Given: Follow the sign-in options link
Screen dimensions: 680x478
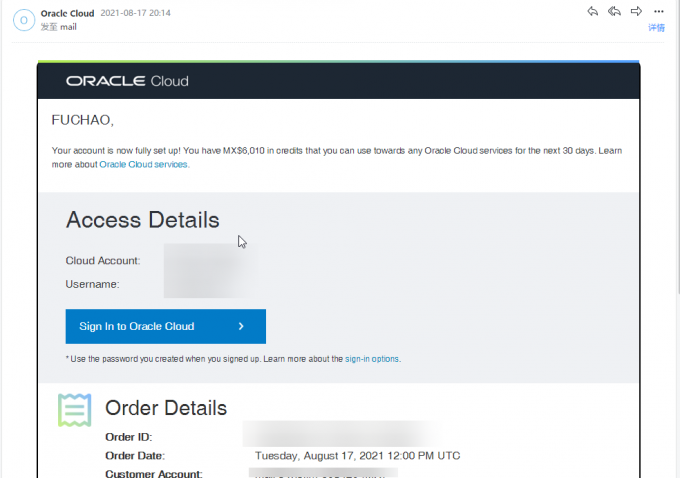Looking at the screenshot, I should tap(372, 358).
